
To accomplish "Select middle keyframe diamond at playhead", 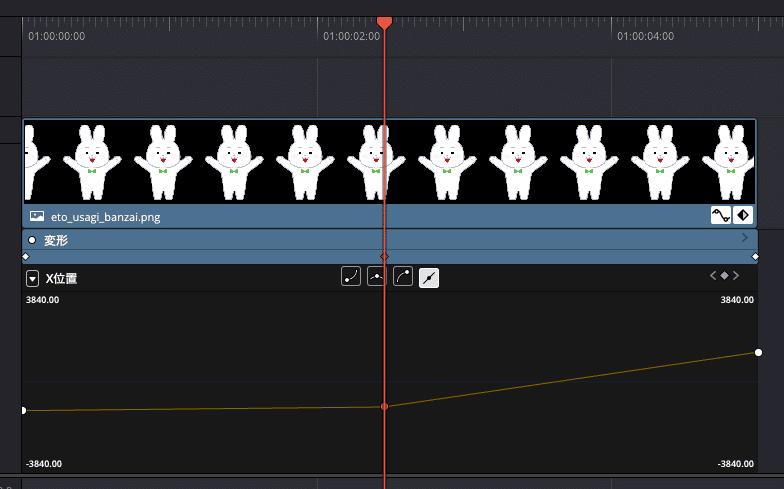I will coord(384,256).
